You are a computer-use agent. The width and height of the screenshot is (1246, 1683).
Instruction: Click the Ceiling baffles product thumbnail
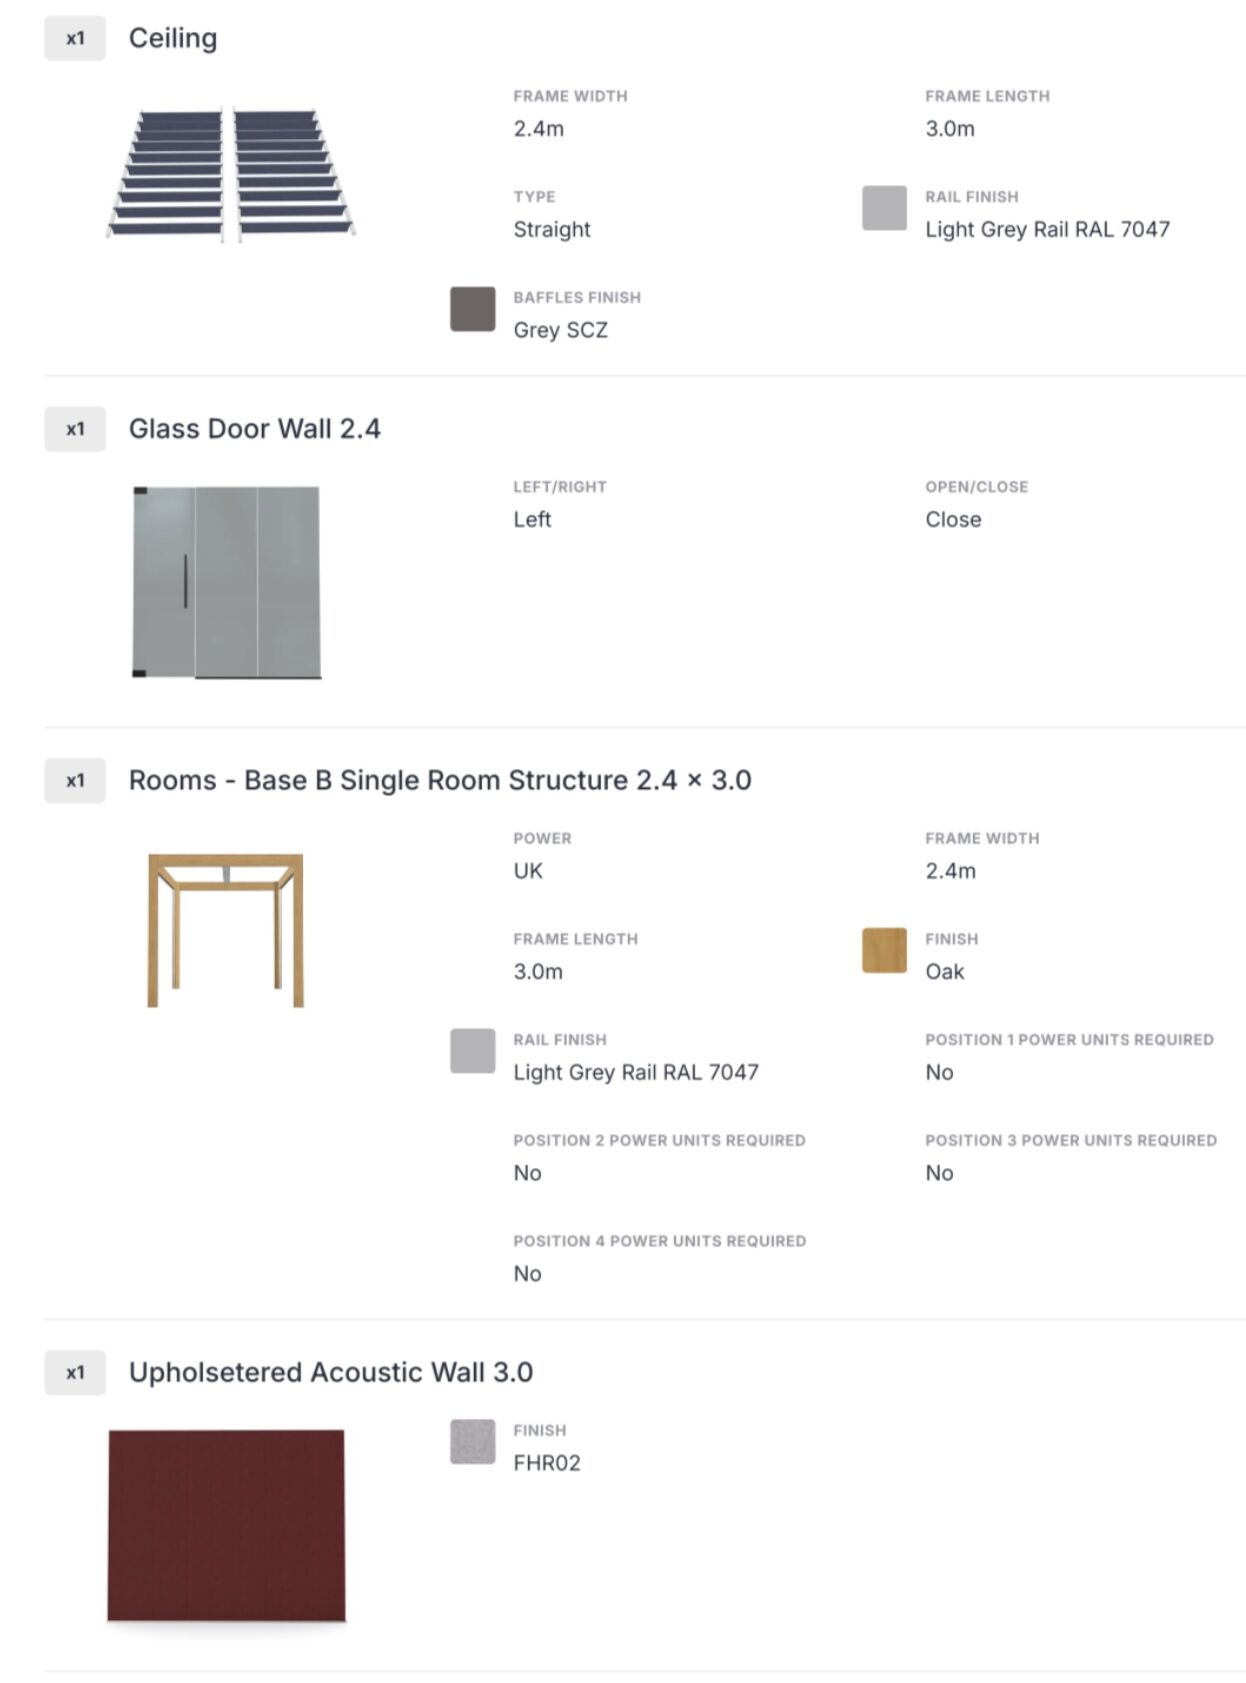pos(230,175)
